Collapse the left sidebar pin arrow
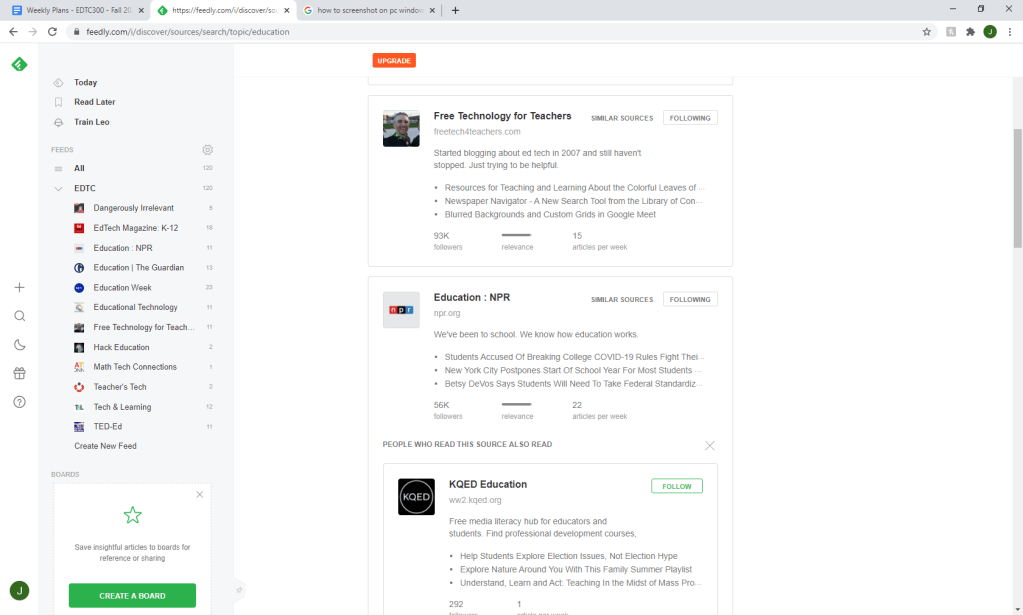 point(239,590)
